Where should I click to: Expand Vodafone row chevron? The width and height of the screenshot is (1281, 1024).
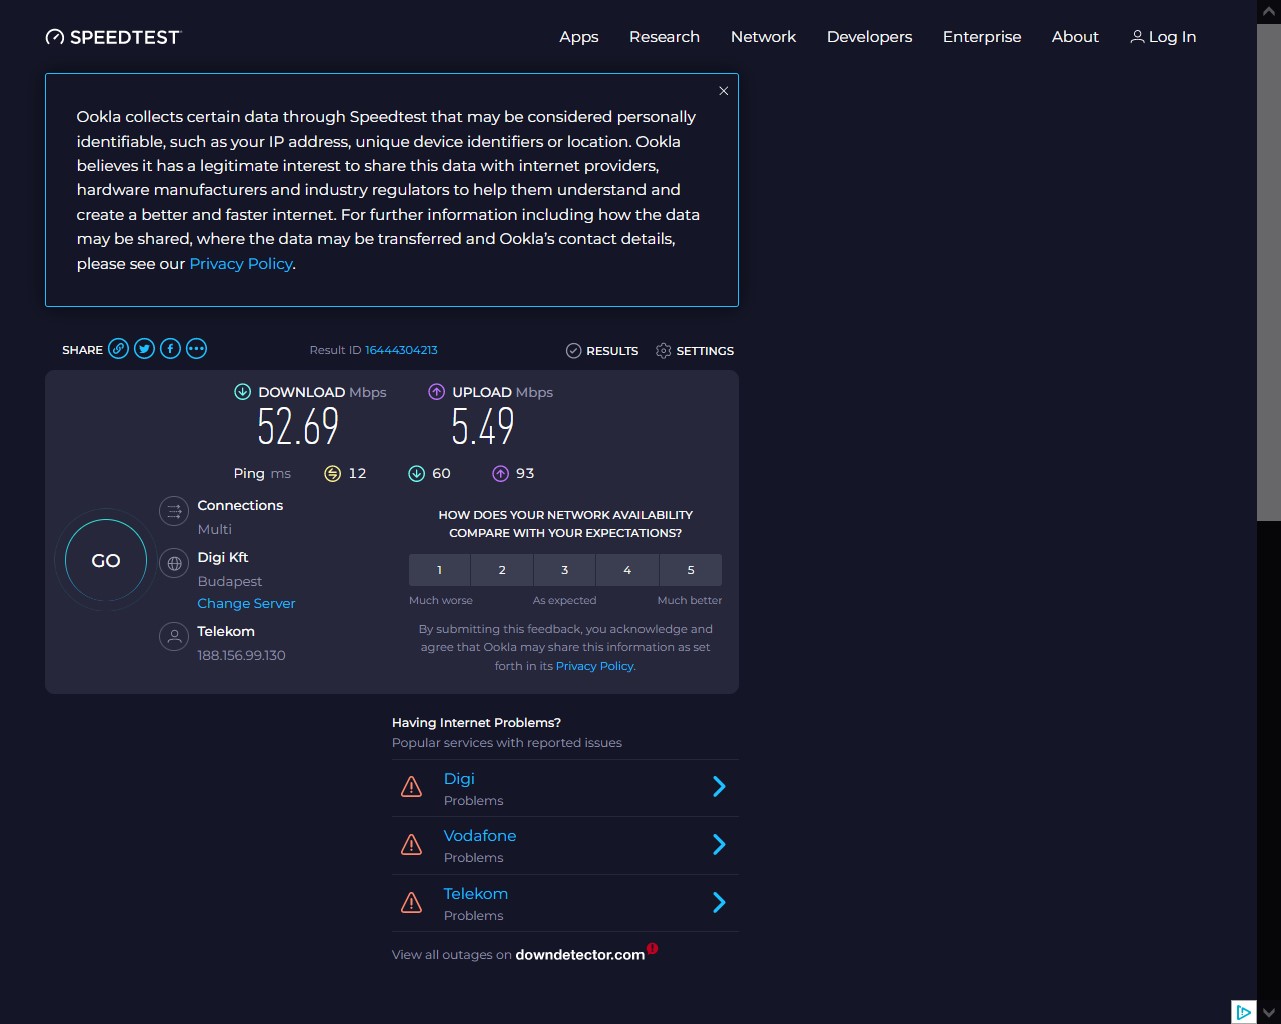[x=719, y=845]
